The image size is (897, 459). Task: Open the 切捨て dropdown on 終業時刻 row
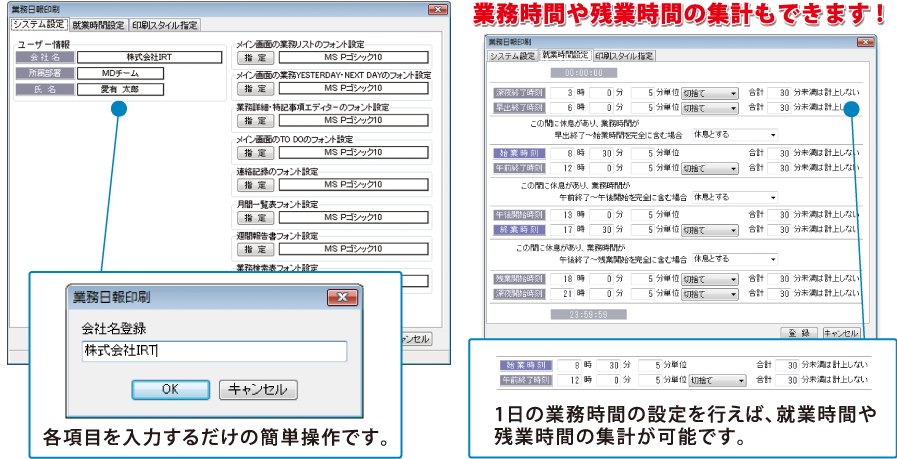coord(709,229)
